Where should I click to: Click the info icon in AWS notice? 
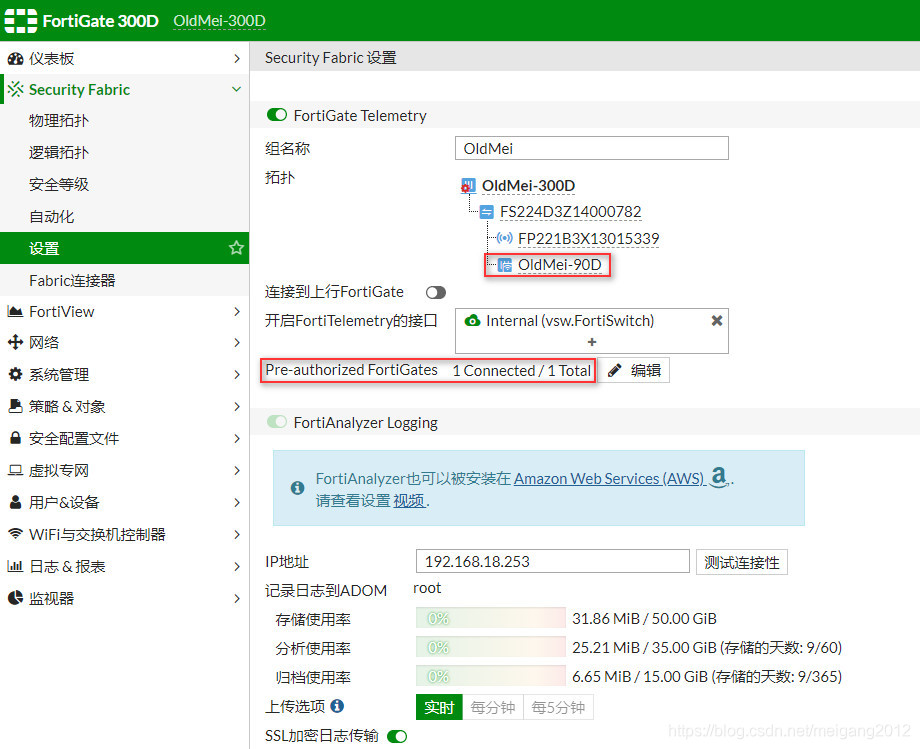(297, 488)
